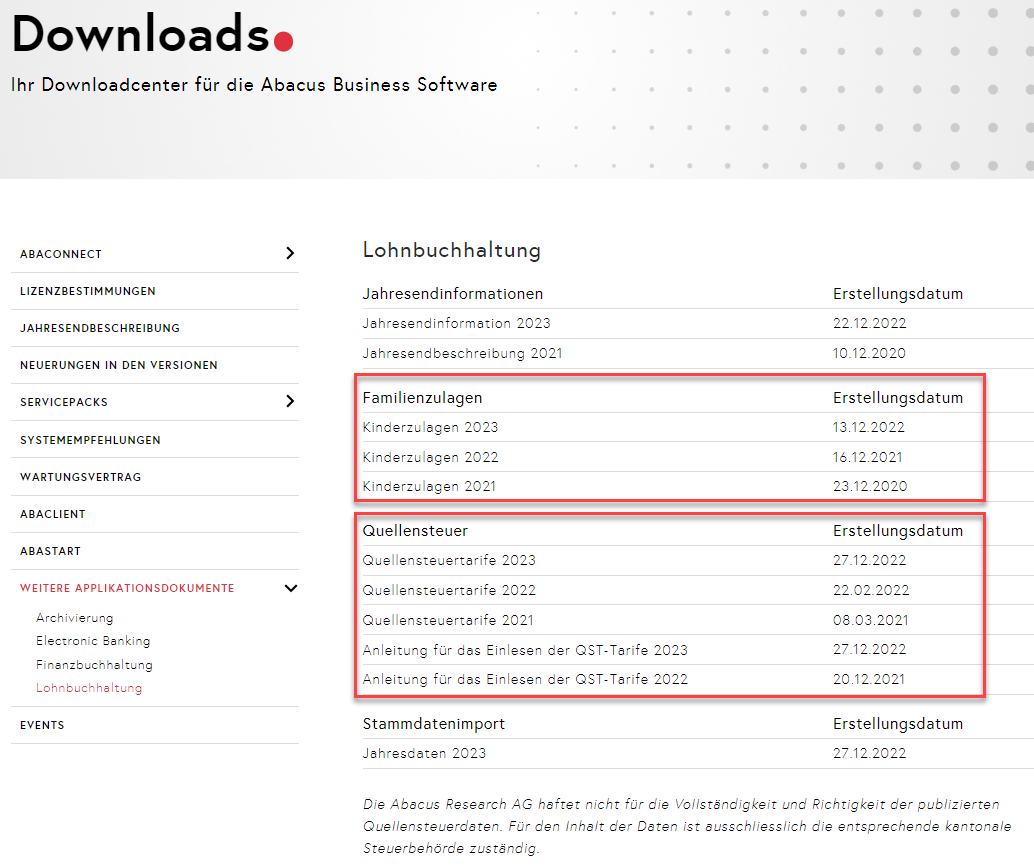
Task: Click the Familienzulagen section heading
Action: tap(422, 398)
